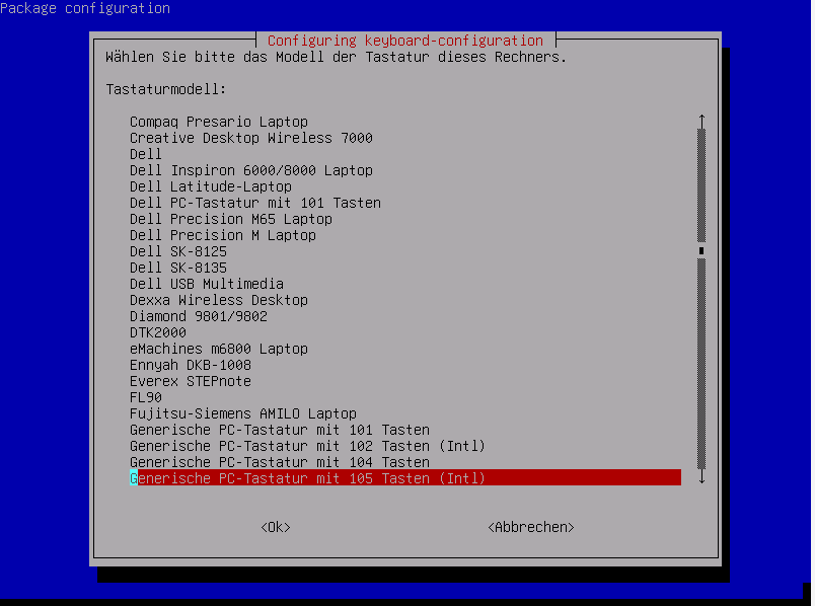Pick Dell Precision M Laptop
Image resolution: width=816 pixels, height=606 pixels.
coord(223,235)
